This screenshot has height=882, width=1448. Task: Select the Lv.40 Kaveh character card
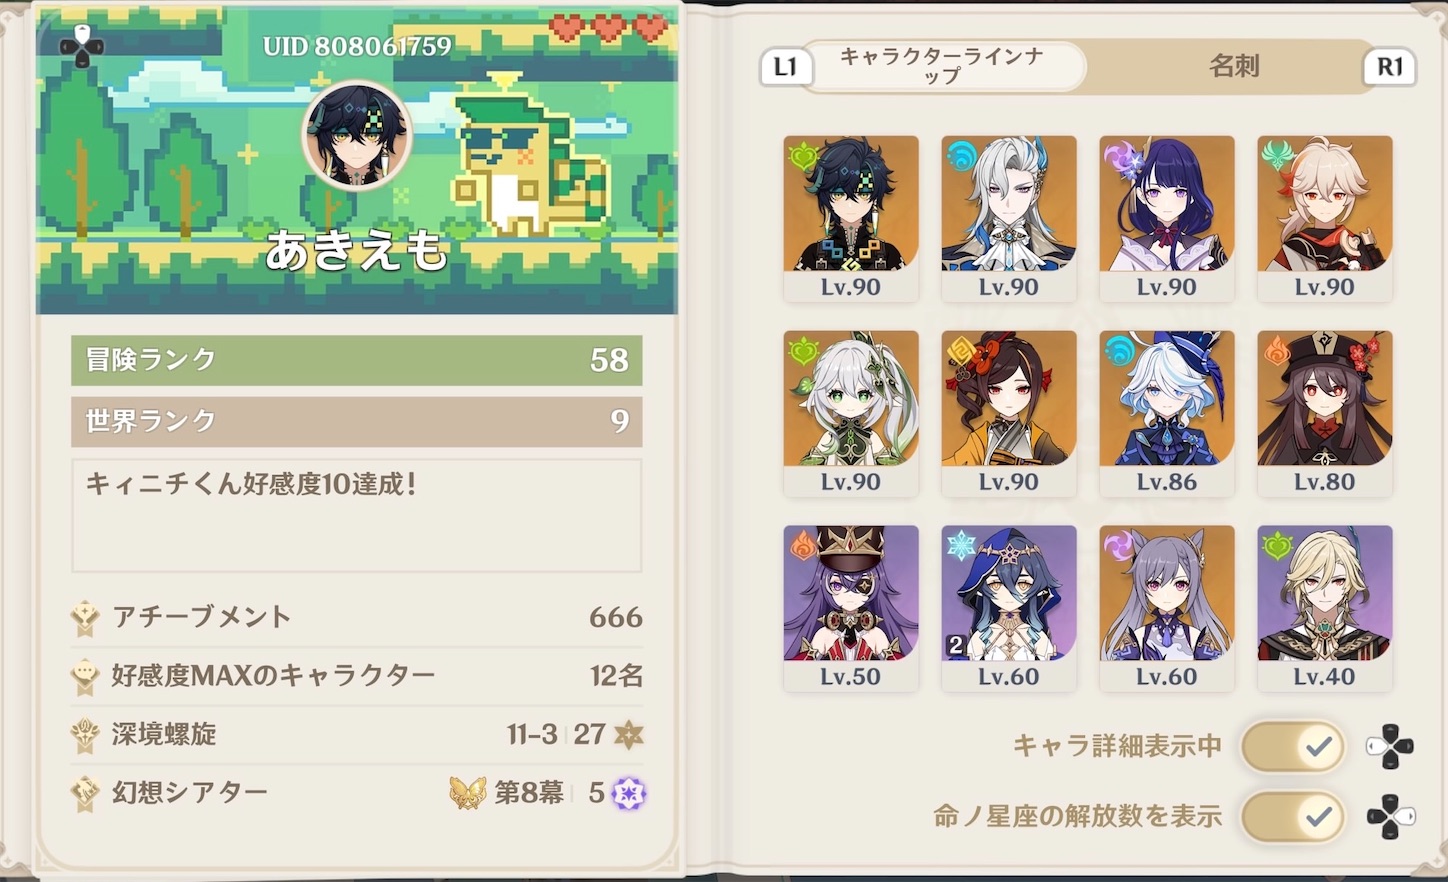[x=1325, y=609]
